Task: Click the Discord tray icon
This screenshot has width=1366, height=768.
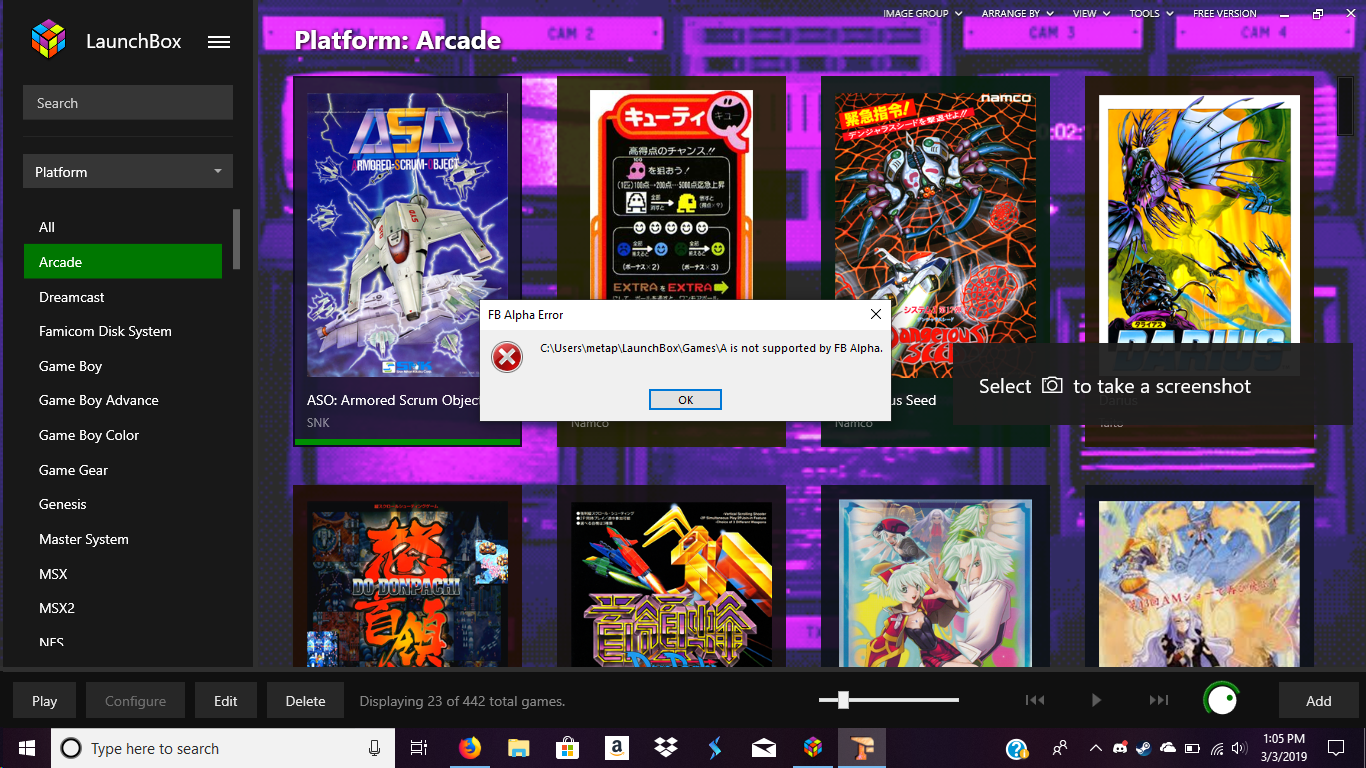Action: tap(1119, 748)
